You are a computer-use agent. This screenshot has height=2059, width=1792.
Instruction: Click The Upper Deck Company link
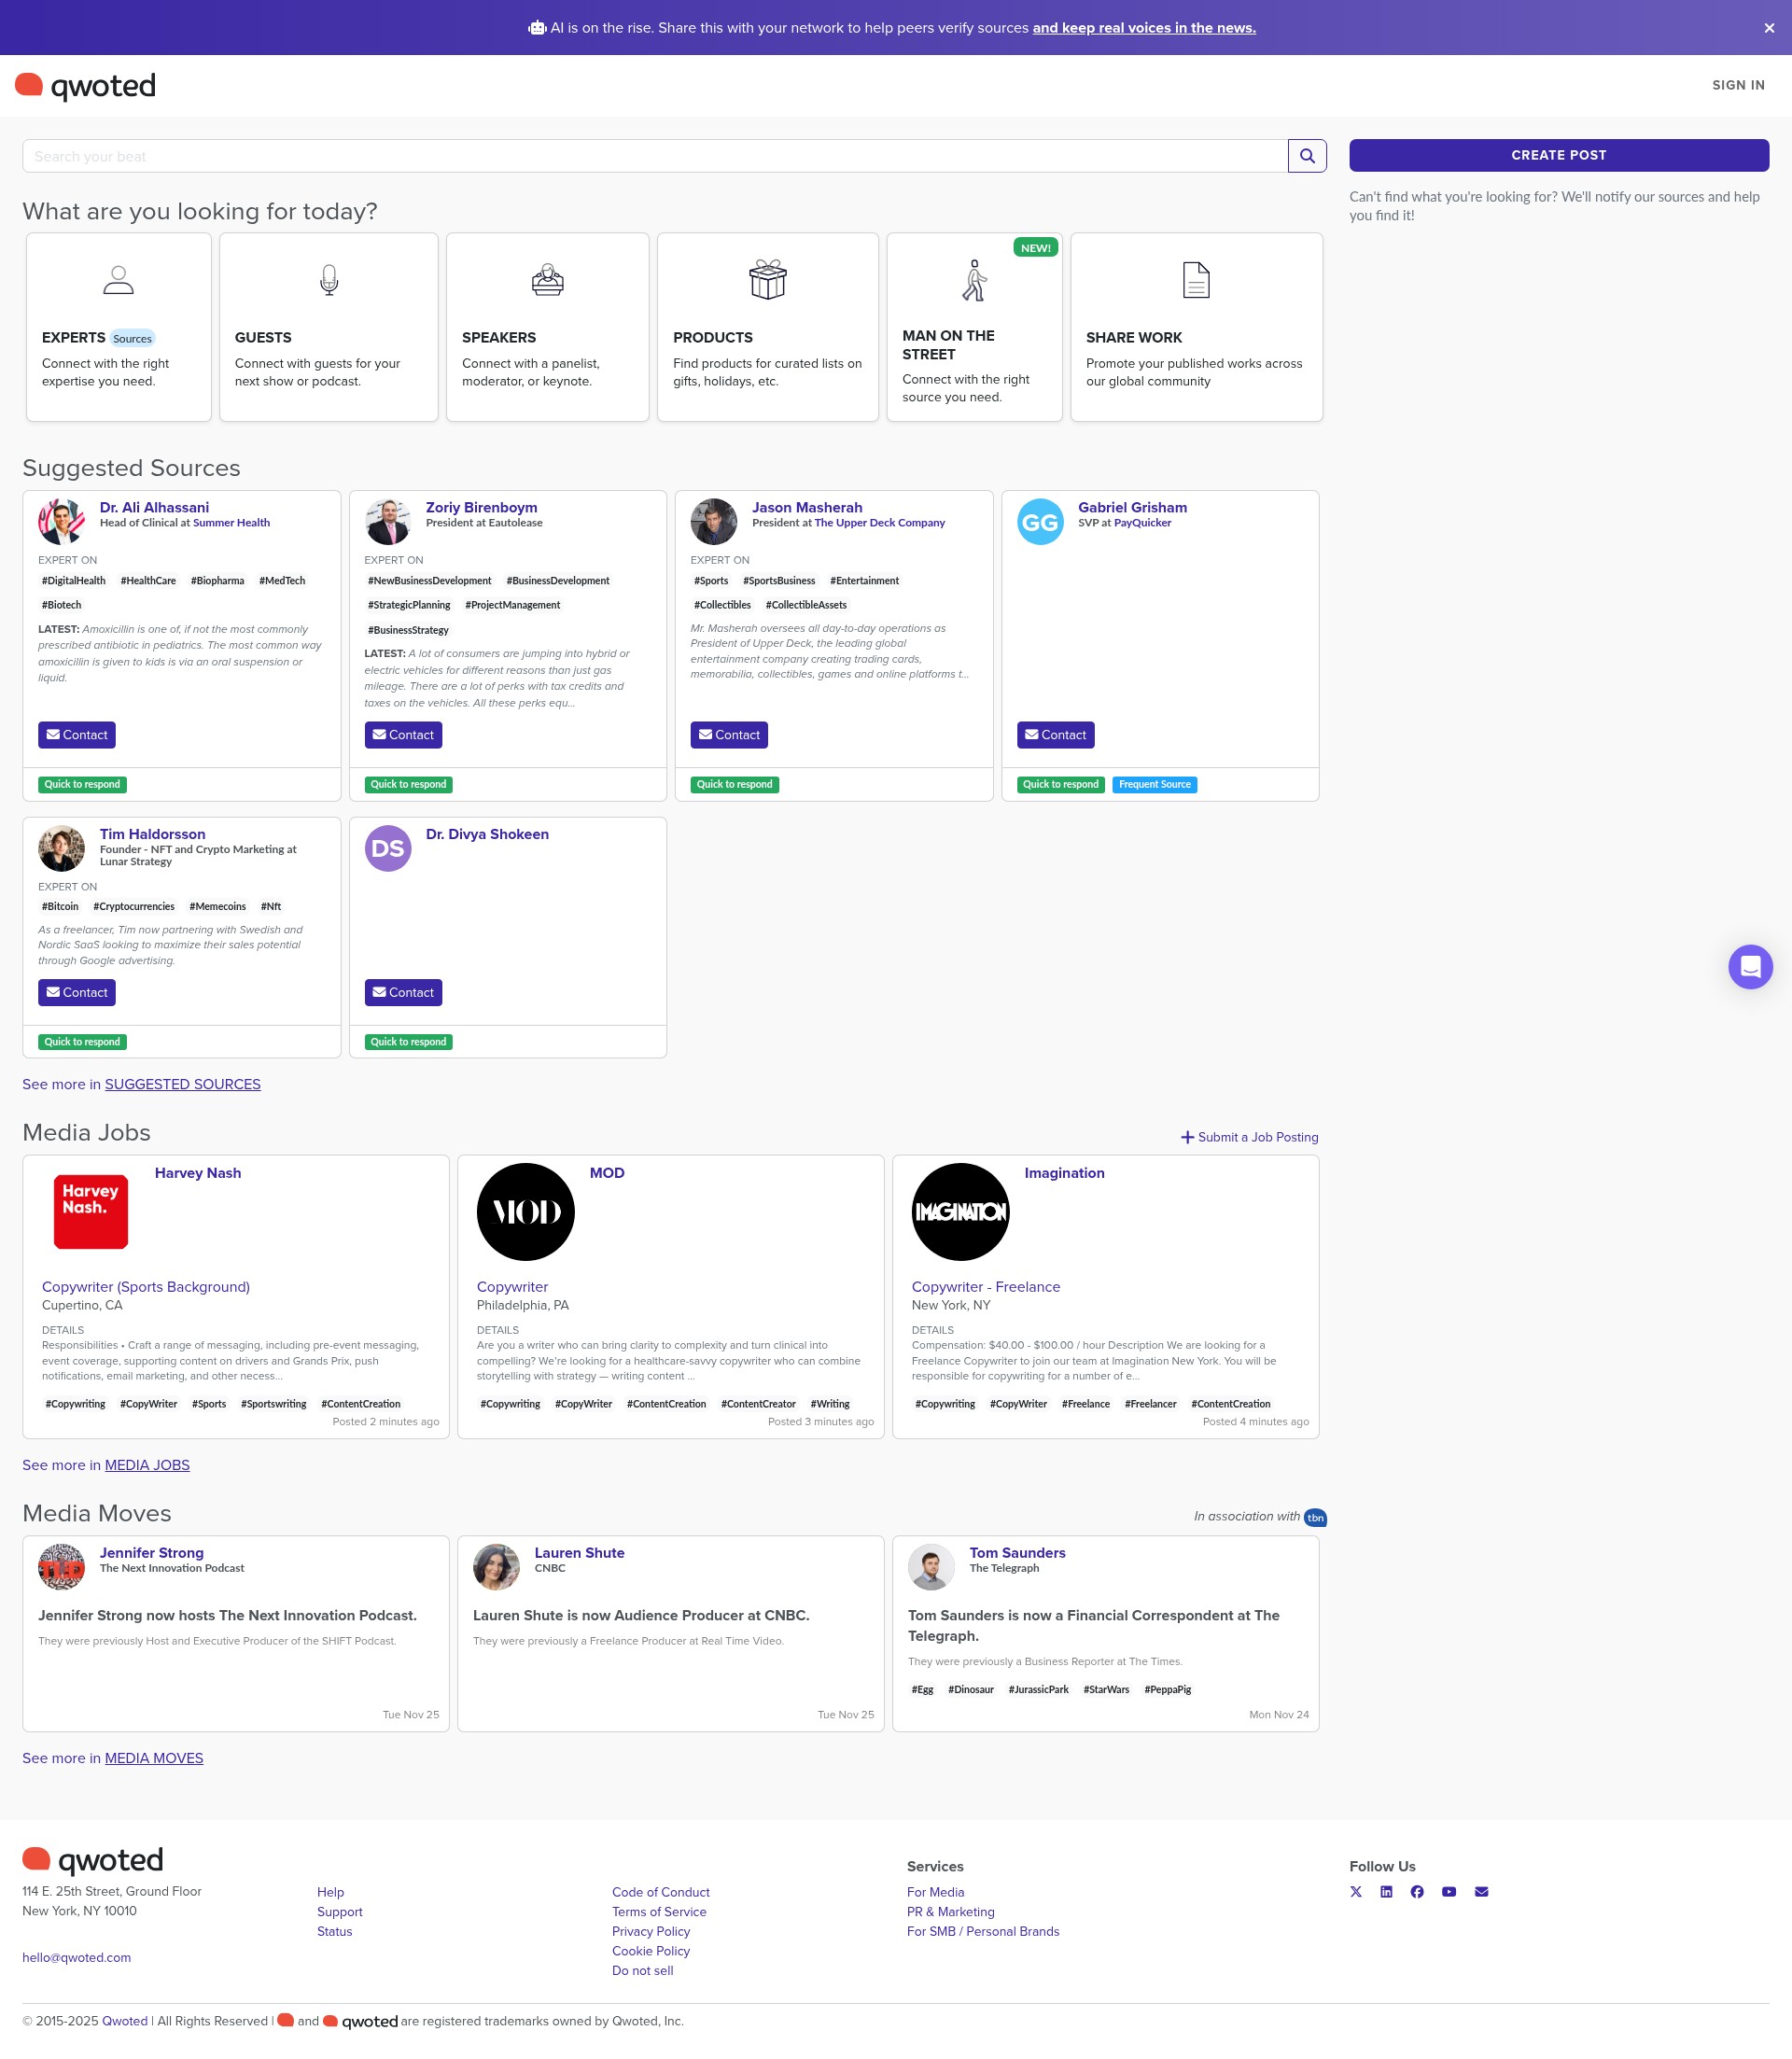coord(880,523)
